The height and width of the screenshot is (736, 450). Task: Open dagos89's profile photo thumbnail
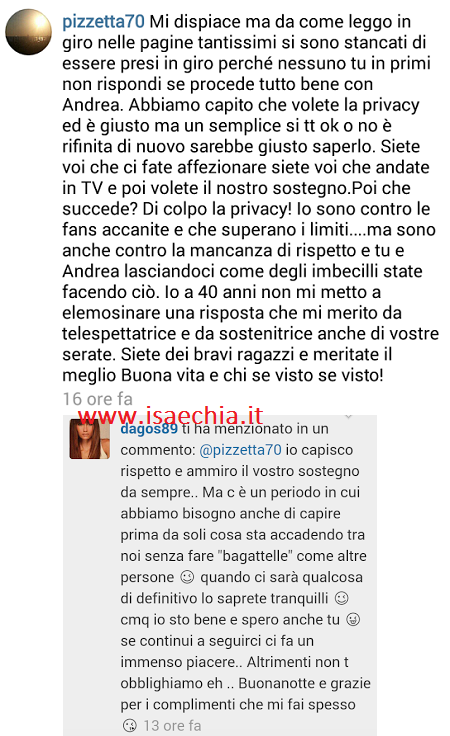[90, 439]
